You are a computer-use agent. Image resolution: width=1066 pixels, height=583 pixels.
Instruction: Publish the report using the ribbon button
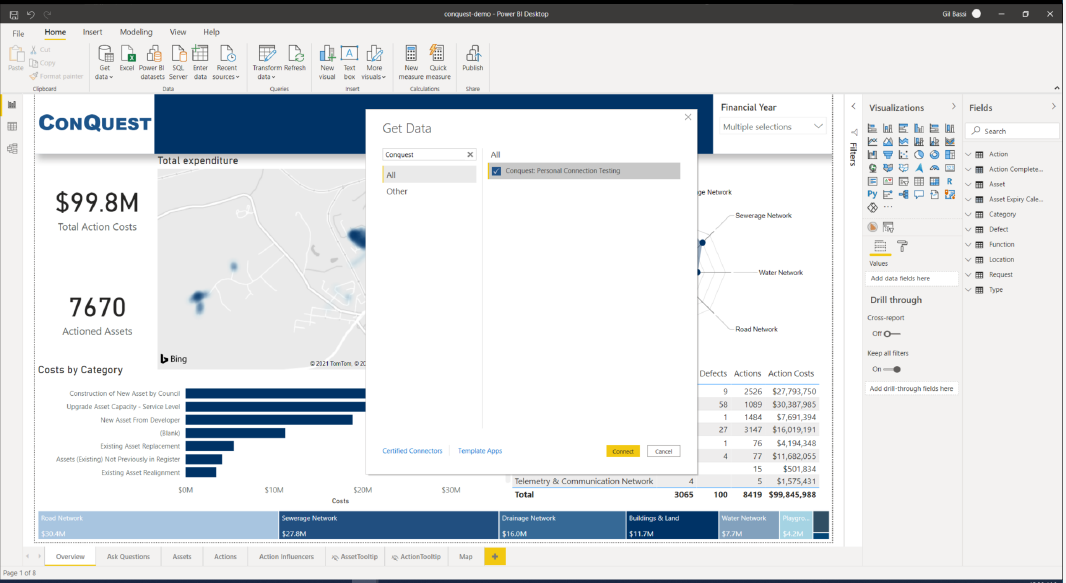click(472, 58)
